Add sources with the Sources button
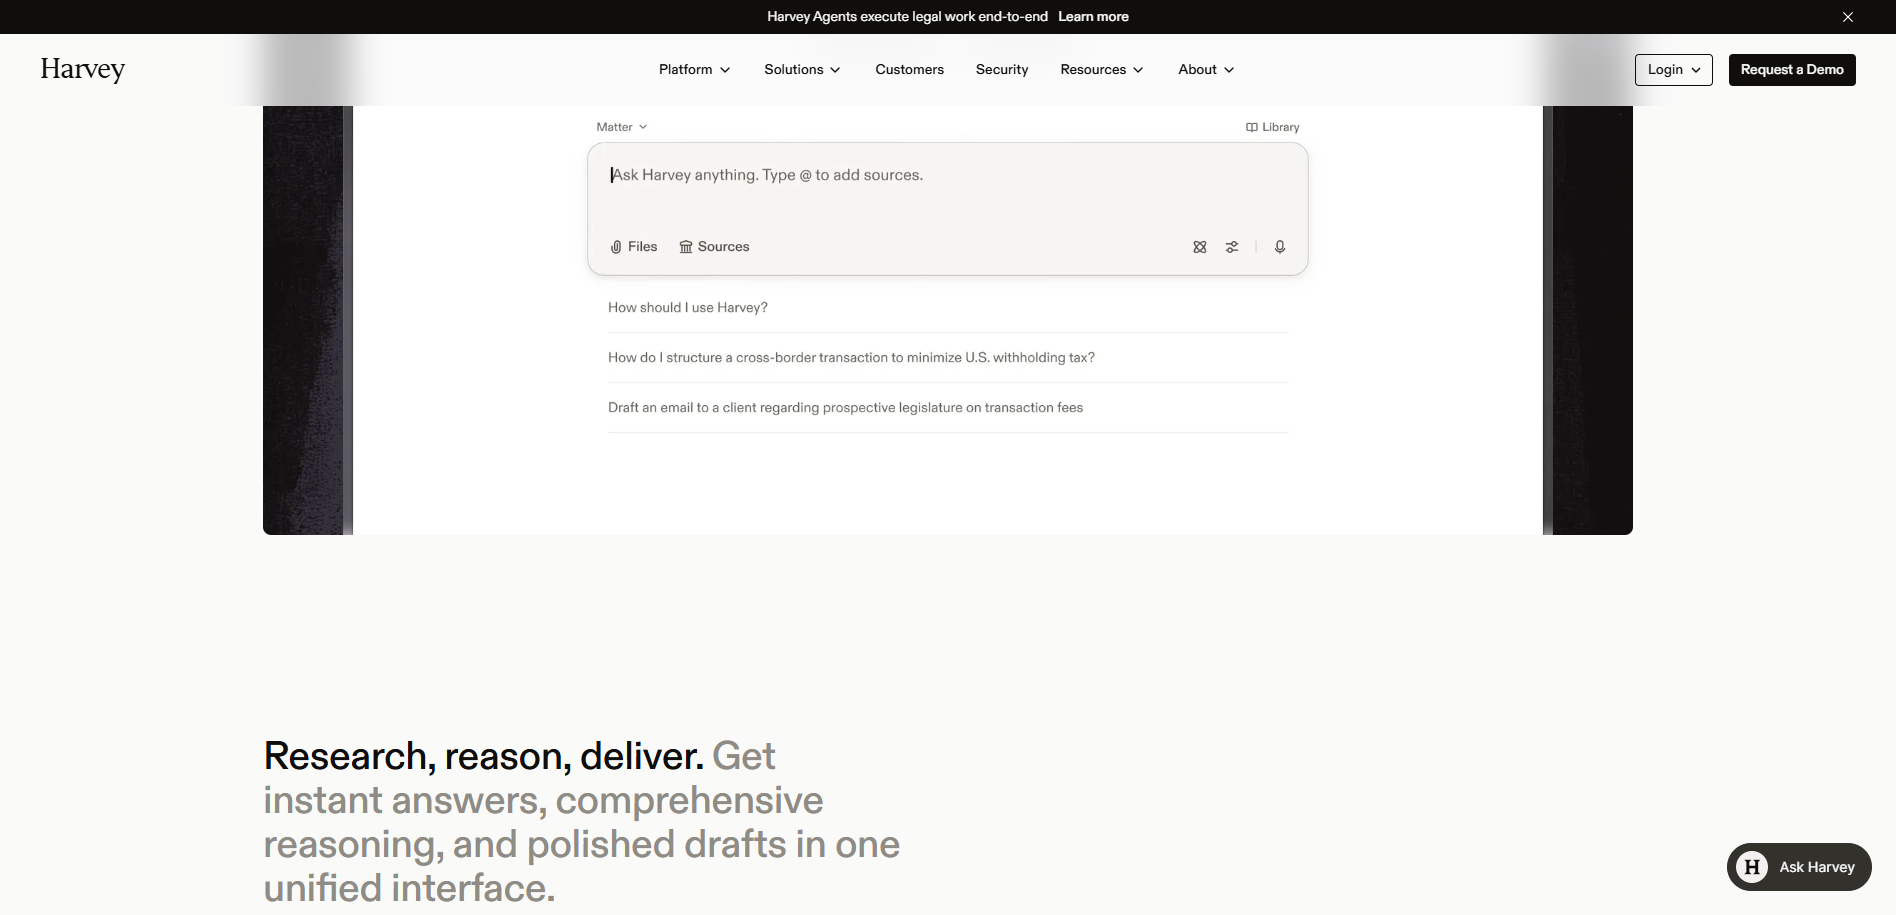1896x915 pixels. click(714, 247)
